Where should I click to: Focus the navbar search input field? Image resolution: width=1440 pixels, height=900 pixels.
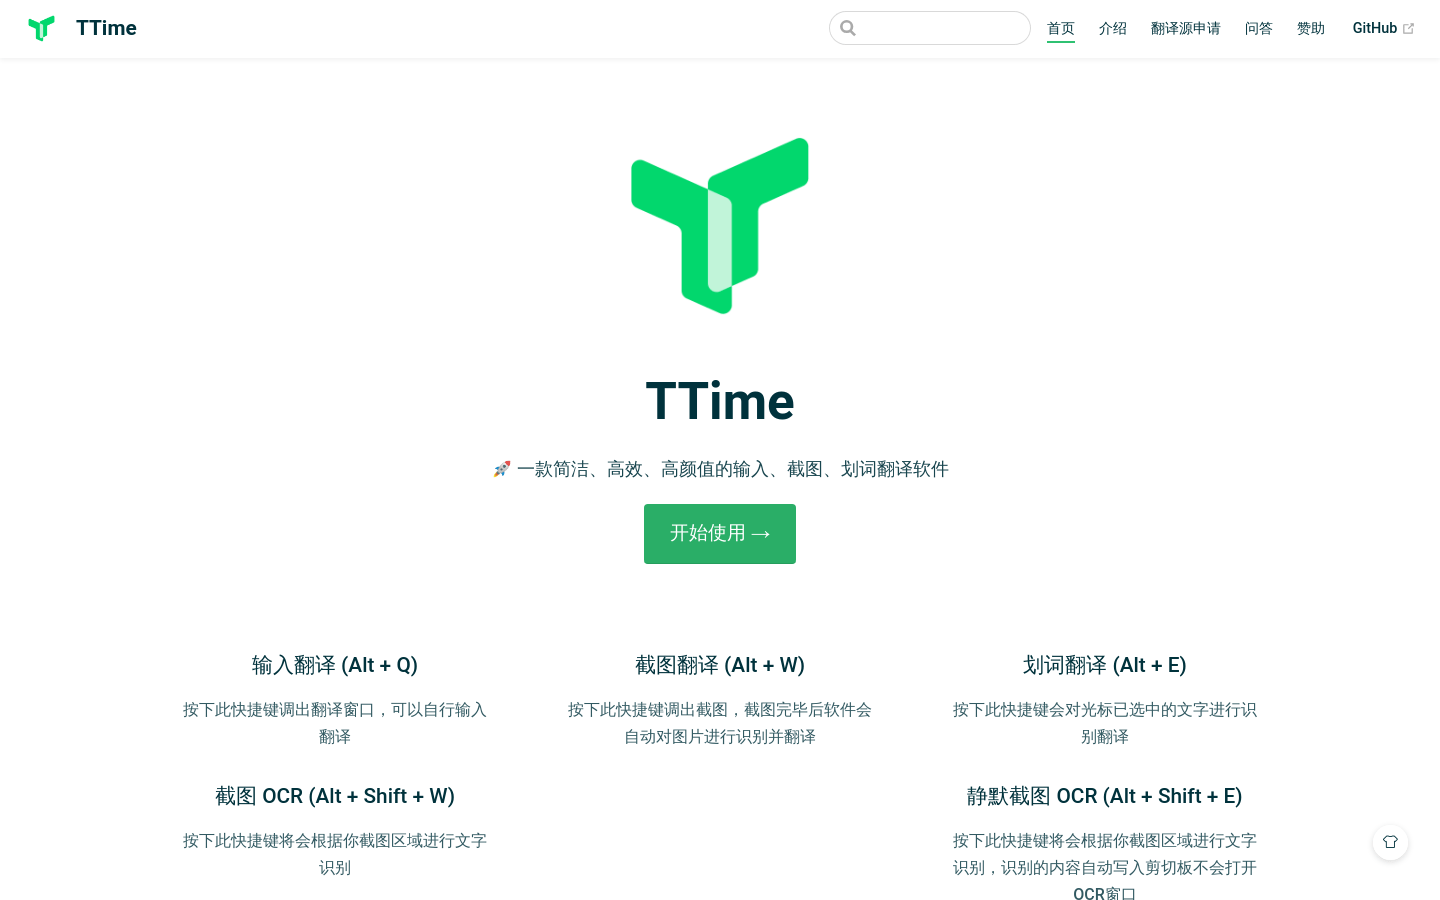click(x=930, y=28)
